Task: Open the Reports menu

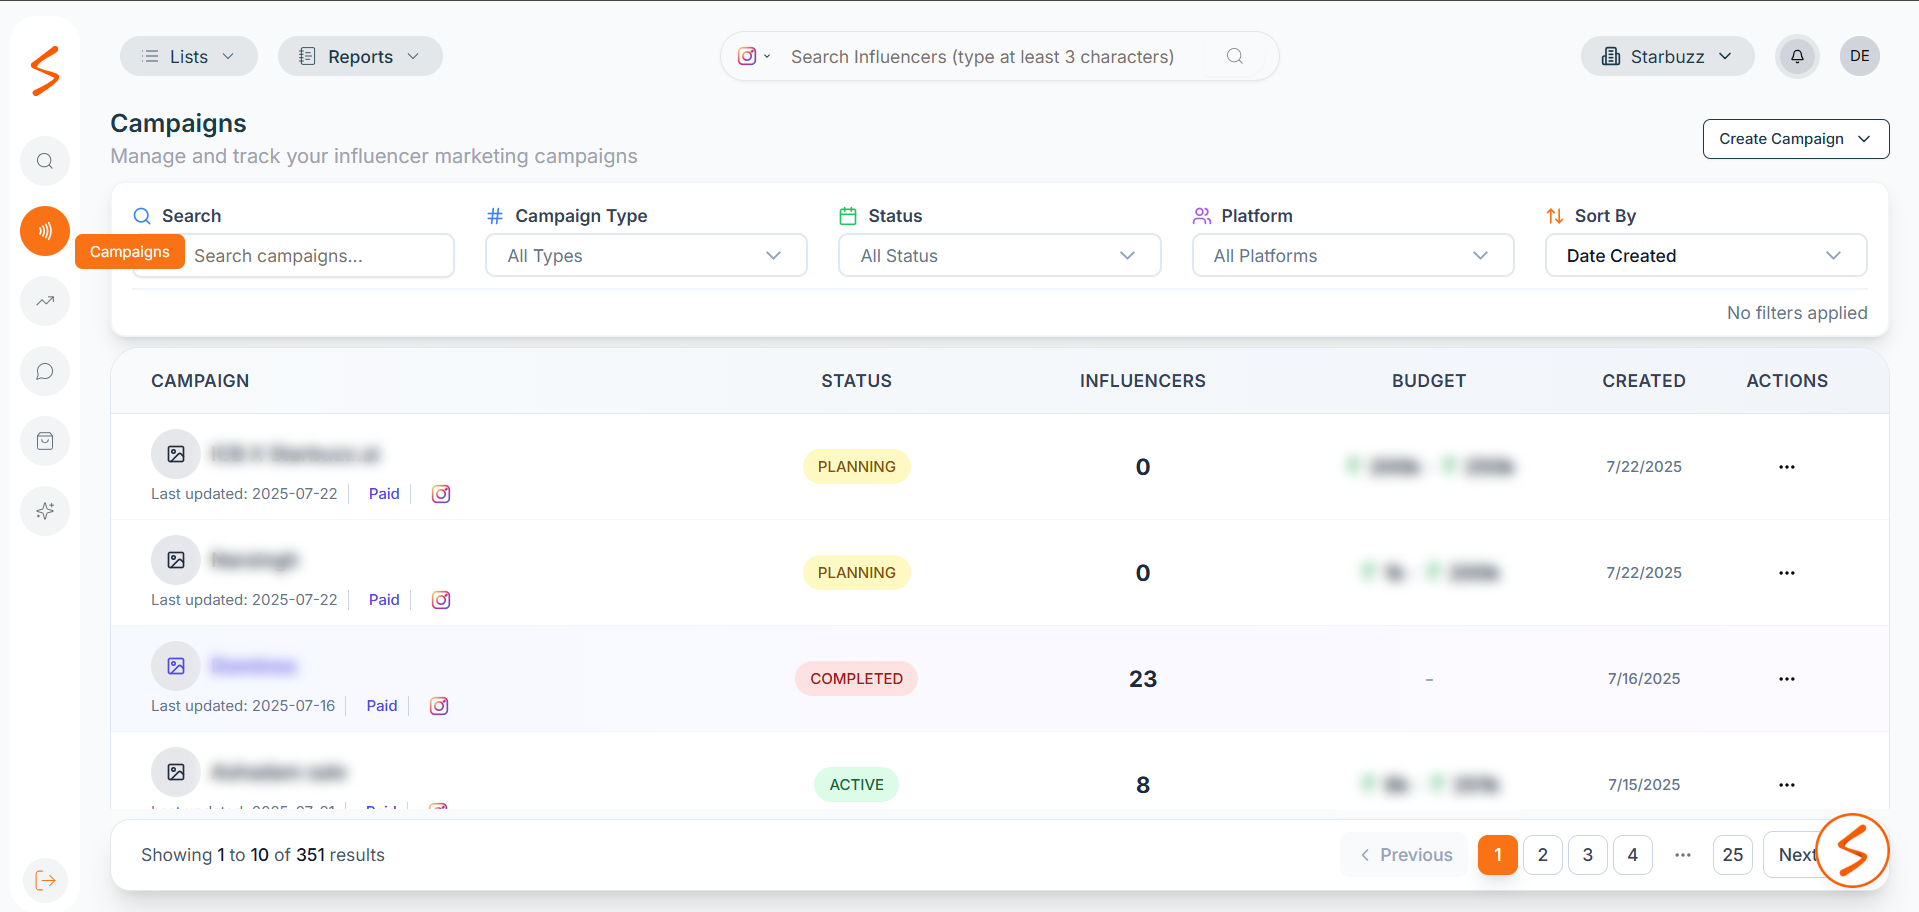Action: (360, 57)
